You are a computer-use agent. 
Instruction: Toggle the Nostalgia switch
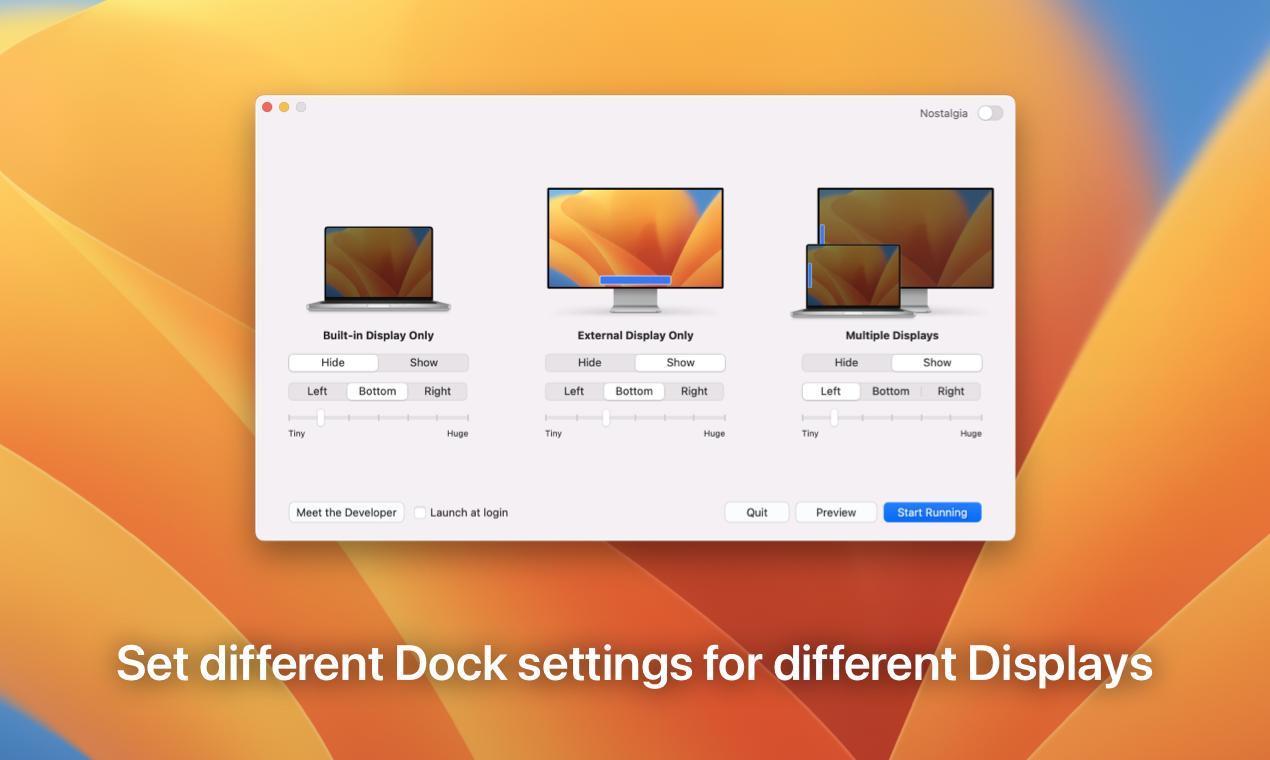pos(990,113)
